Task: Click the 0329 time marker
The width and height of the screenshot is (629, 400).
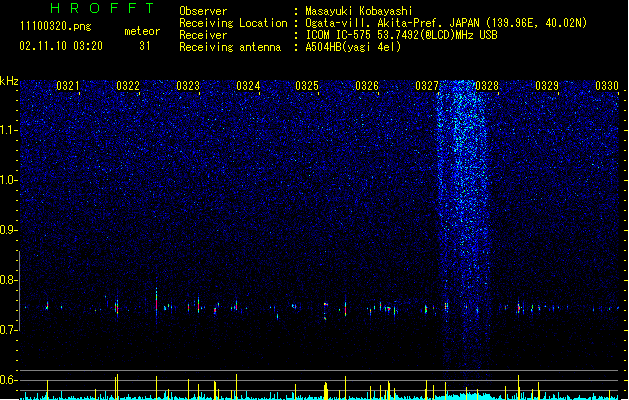Action: pyautogui.click(x=547, y=86)
